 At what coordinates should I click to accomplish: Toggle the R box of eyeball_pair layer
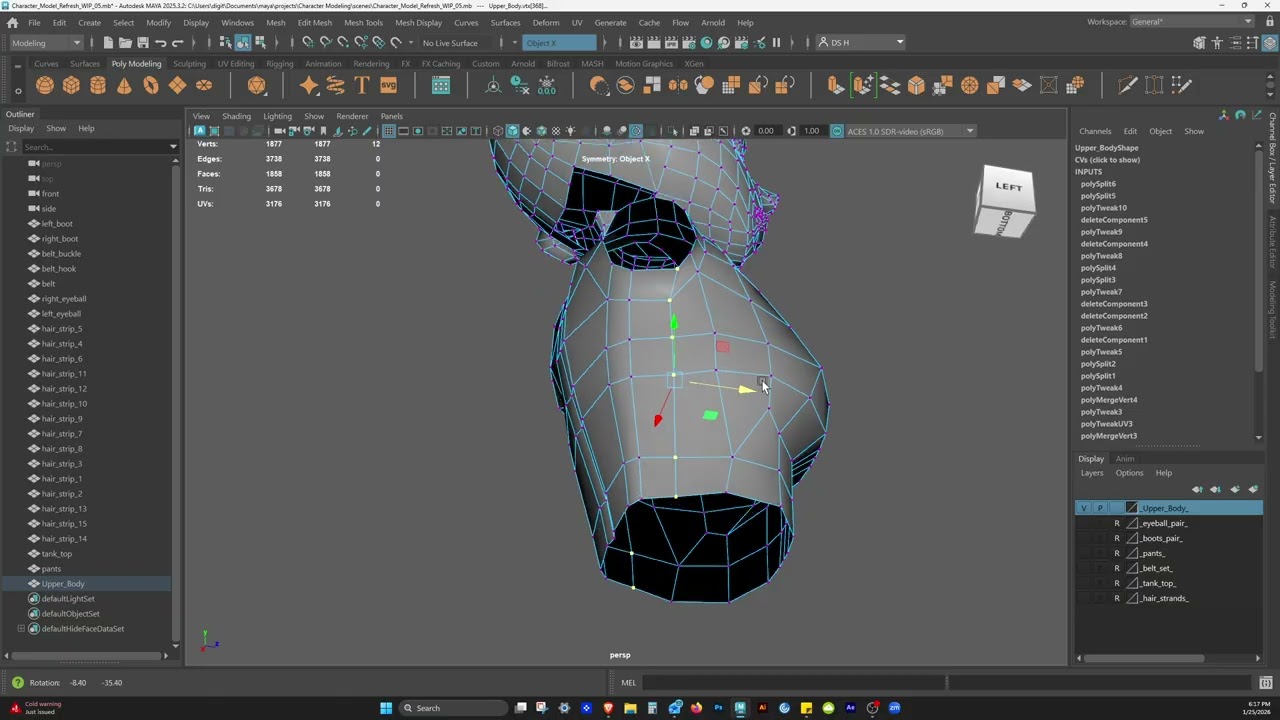coord(1117,523)
